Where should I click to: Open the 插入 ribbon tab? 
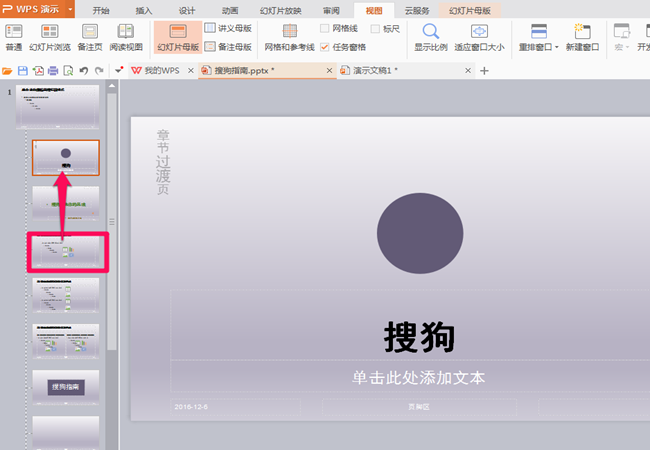click(144, 10)
